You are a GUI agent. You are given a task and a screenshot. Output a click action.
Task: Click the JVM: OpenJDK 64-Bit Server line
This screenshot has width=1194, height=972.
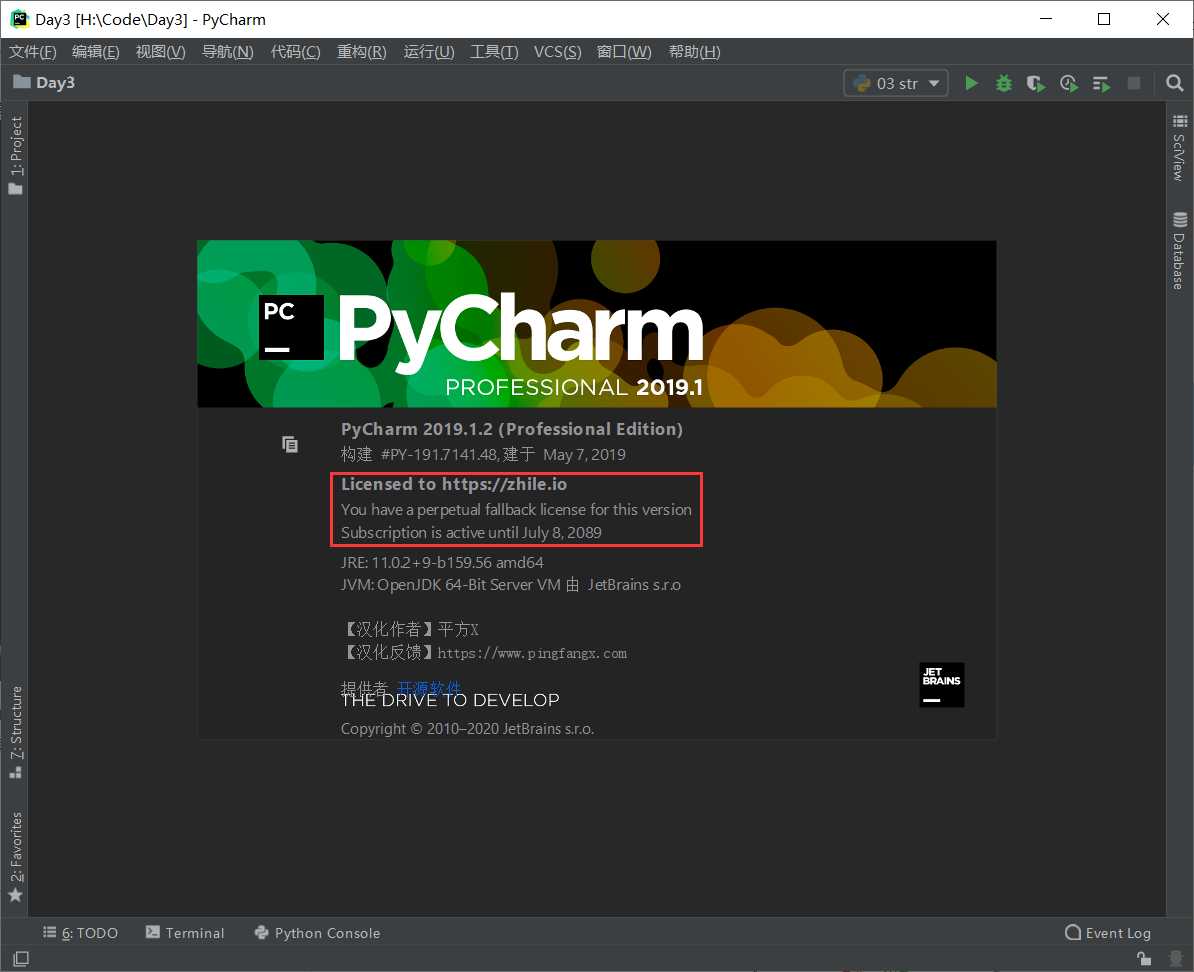511,585
